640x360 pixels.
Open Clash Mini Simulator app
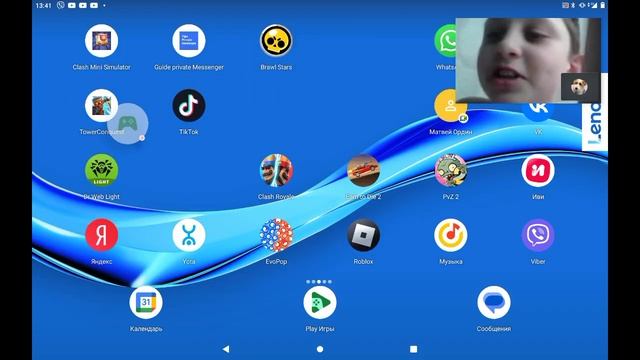(x=101, y=40)
